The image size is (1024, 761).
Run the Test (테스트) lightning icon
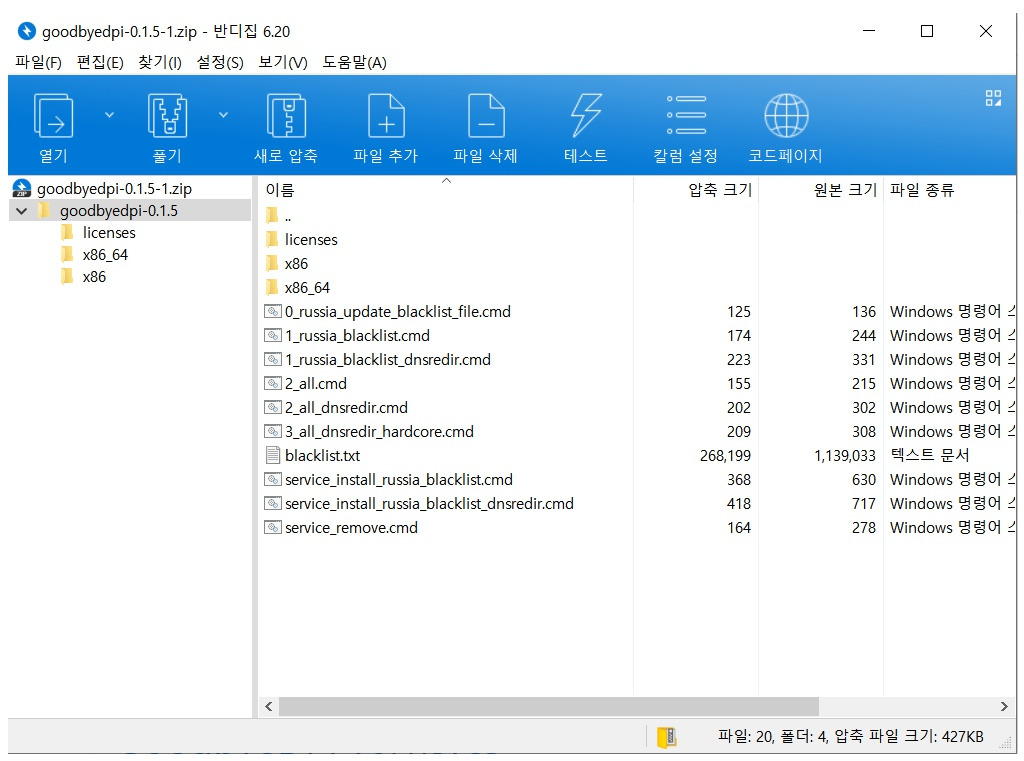click(x=586, y=116)
